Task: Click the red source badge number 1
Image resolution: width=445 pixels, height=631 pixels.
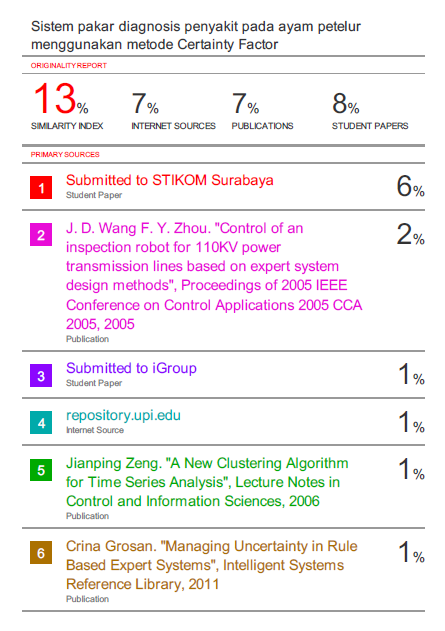Action: pyautogui.click(x=41, y=188)
